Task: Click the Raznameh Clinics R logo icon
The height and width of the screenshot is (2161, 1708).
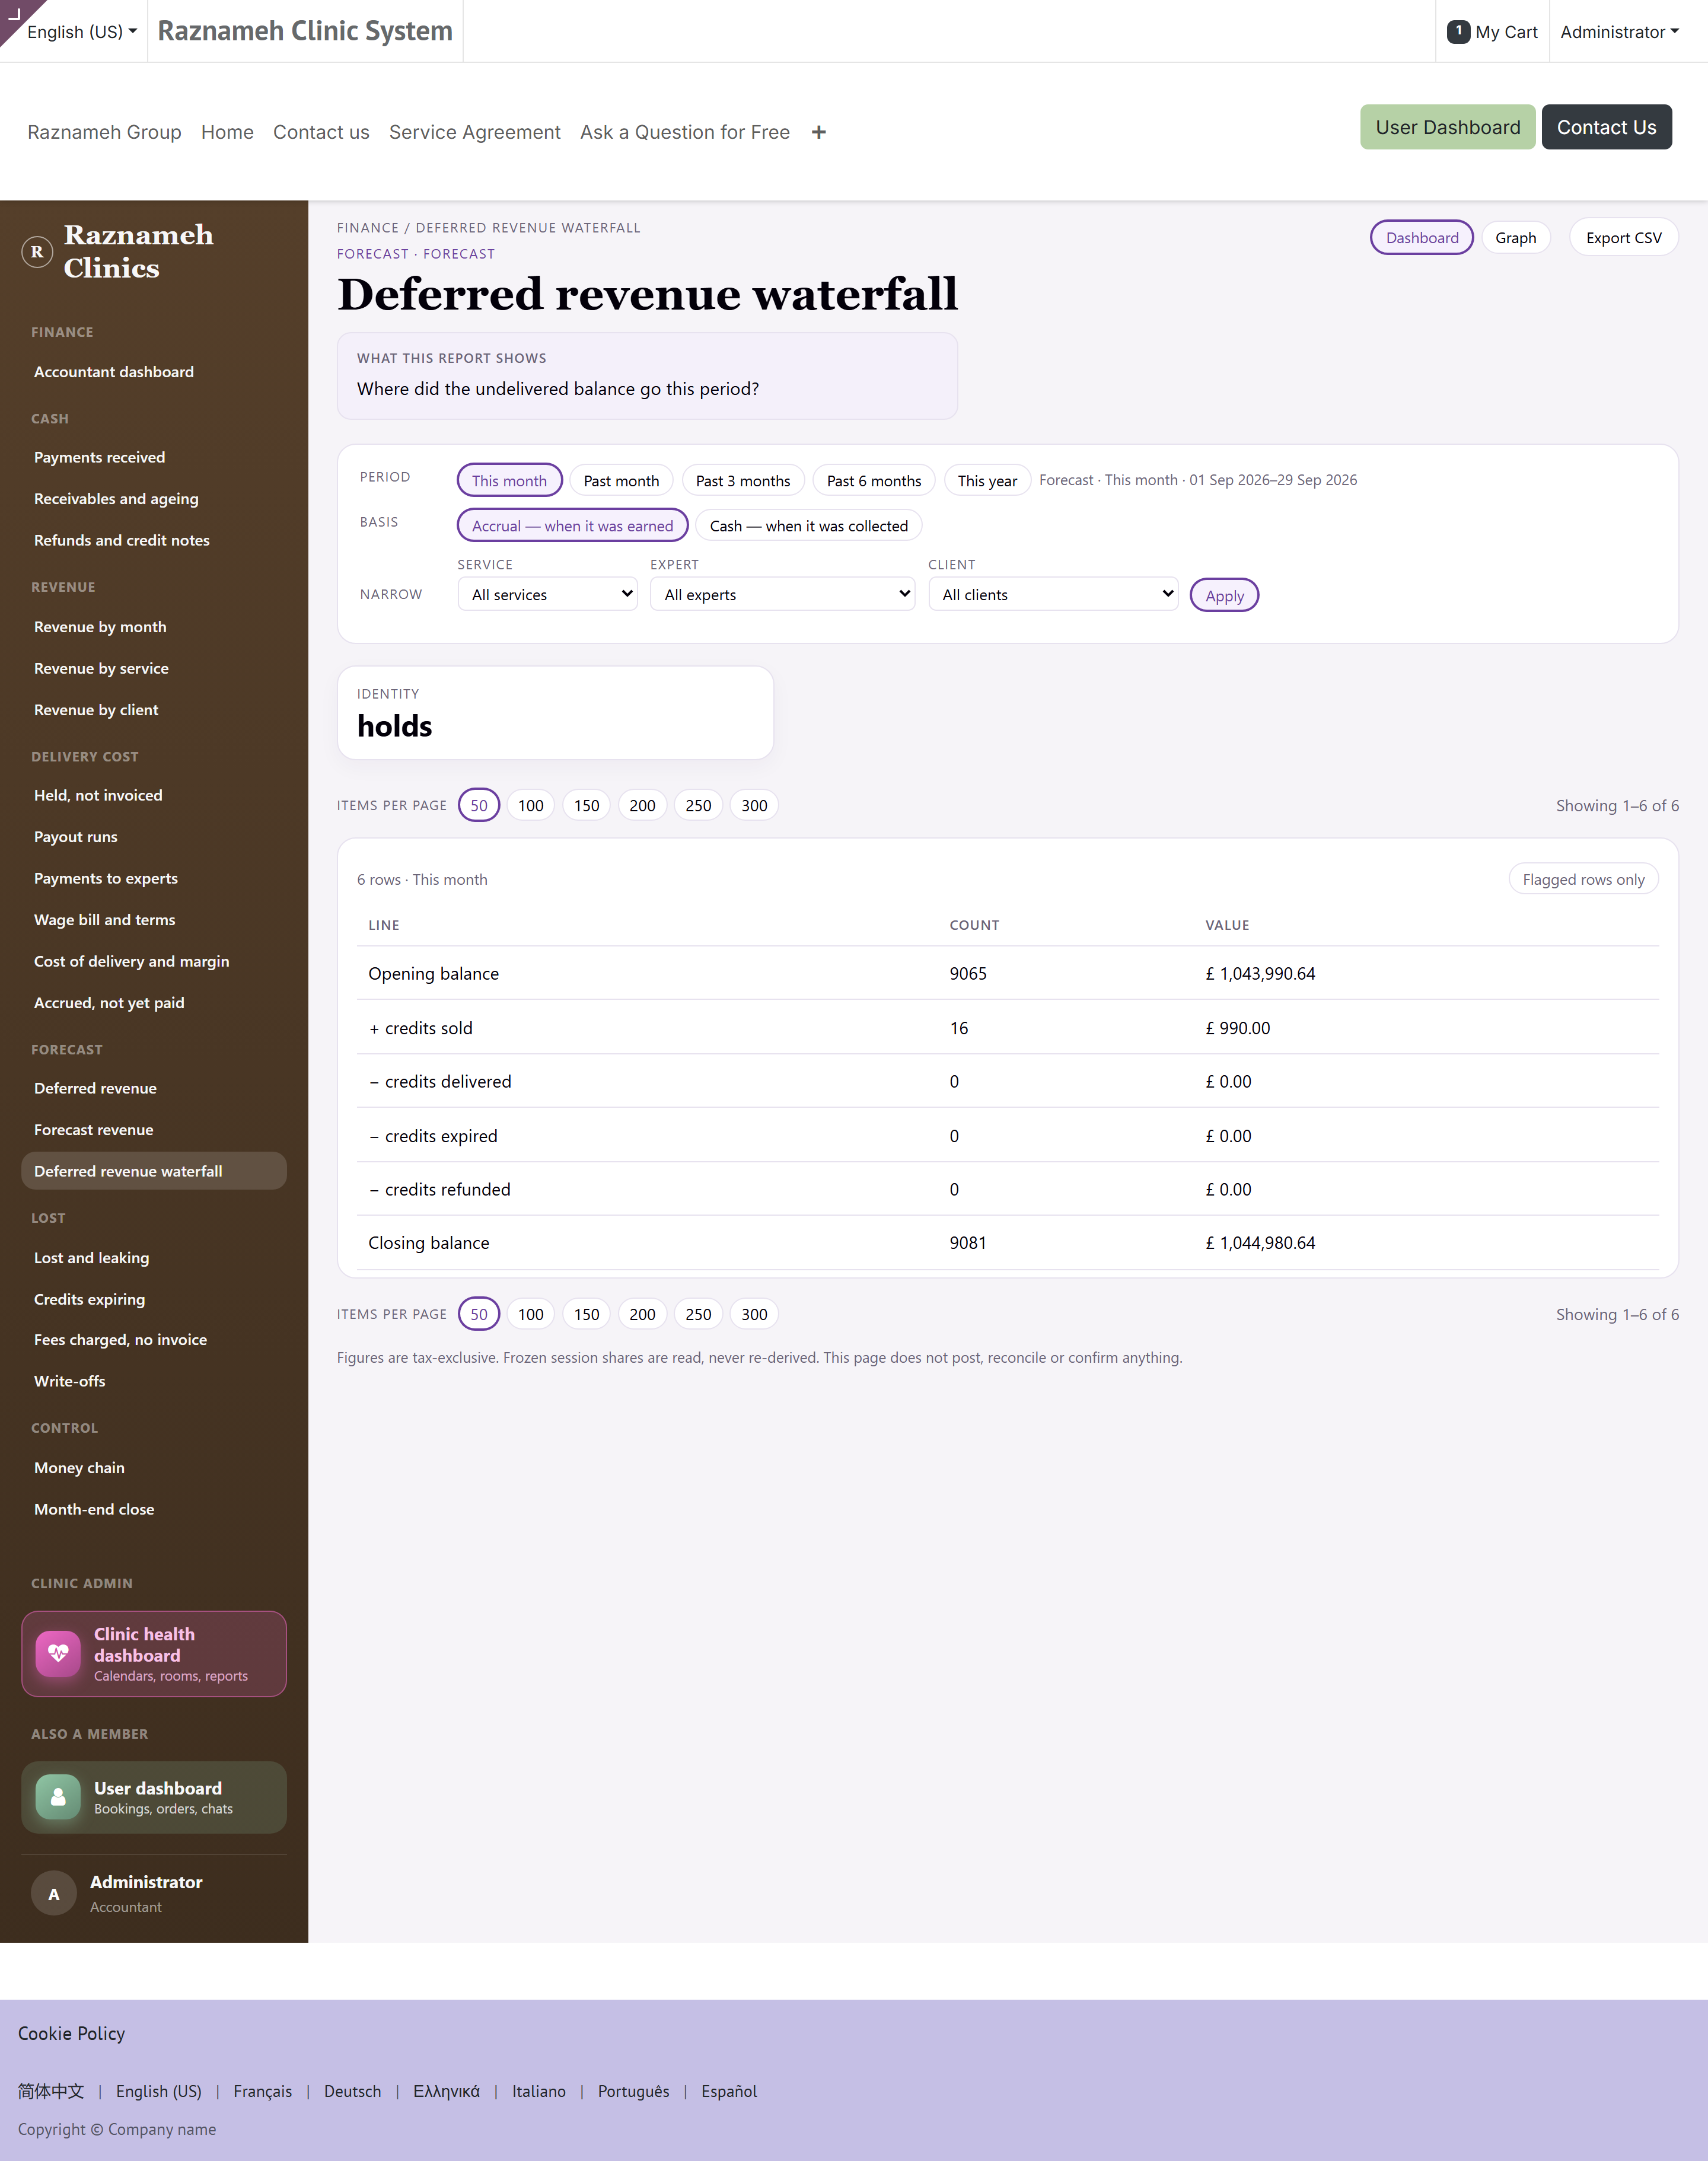Action: click(x=37, y=252)
